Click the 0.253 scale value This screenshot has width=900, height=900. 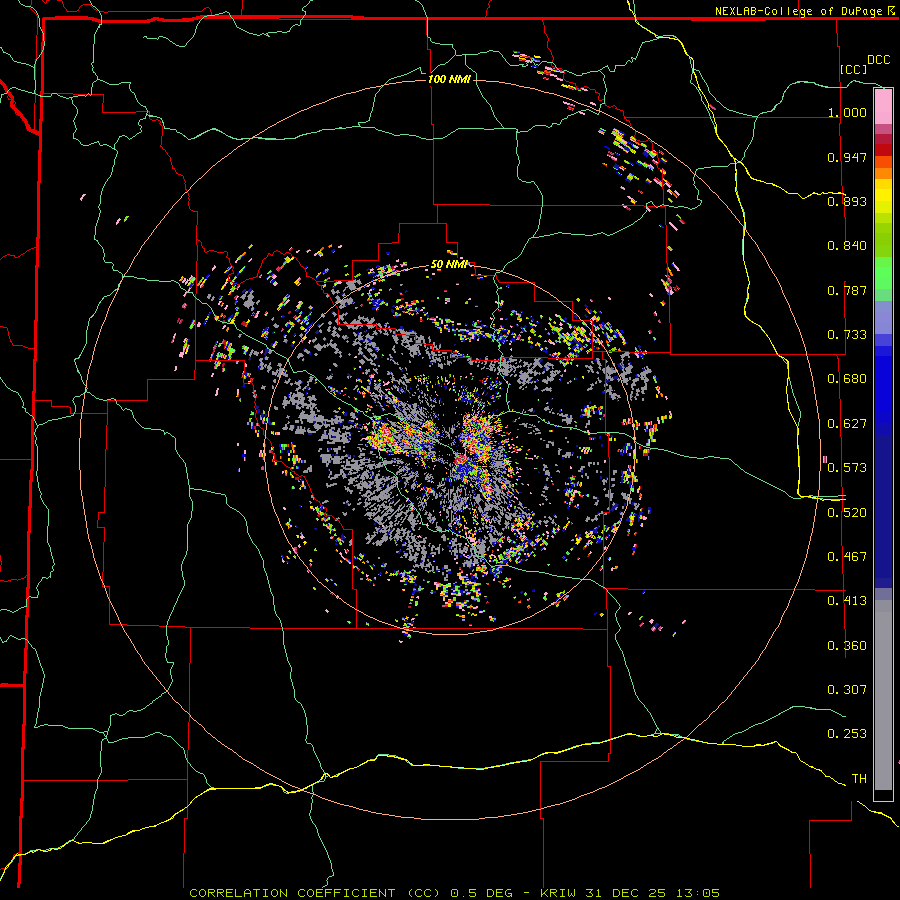847,734
